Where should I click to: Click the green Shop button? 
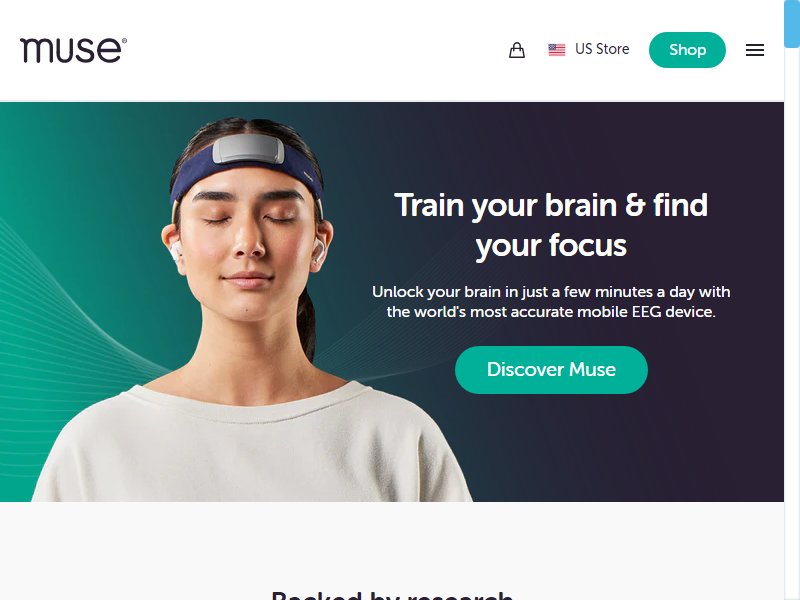tap(687, 50)
